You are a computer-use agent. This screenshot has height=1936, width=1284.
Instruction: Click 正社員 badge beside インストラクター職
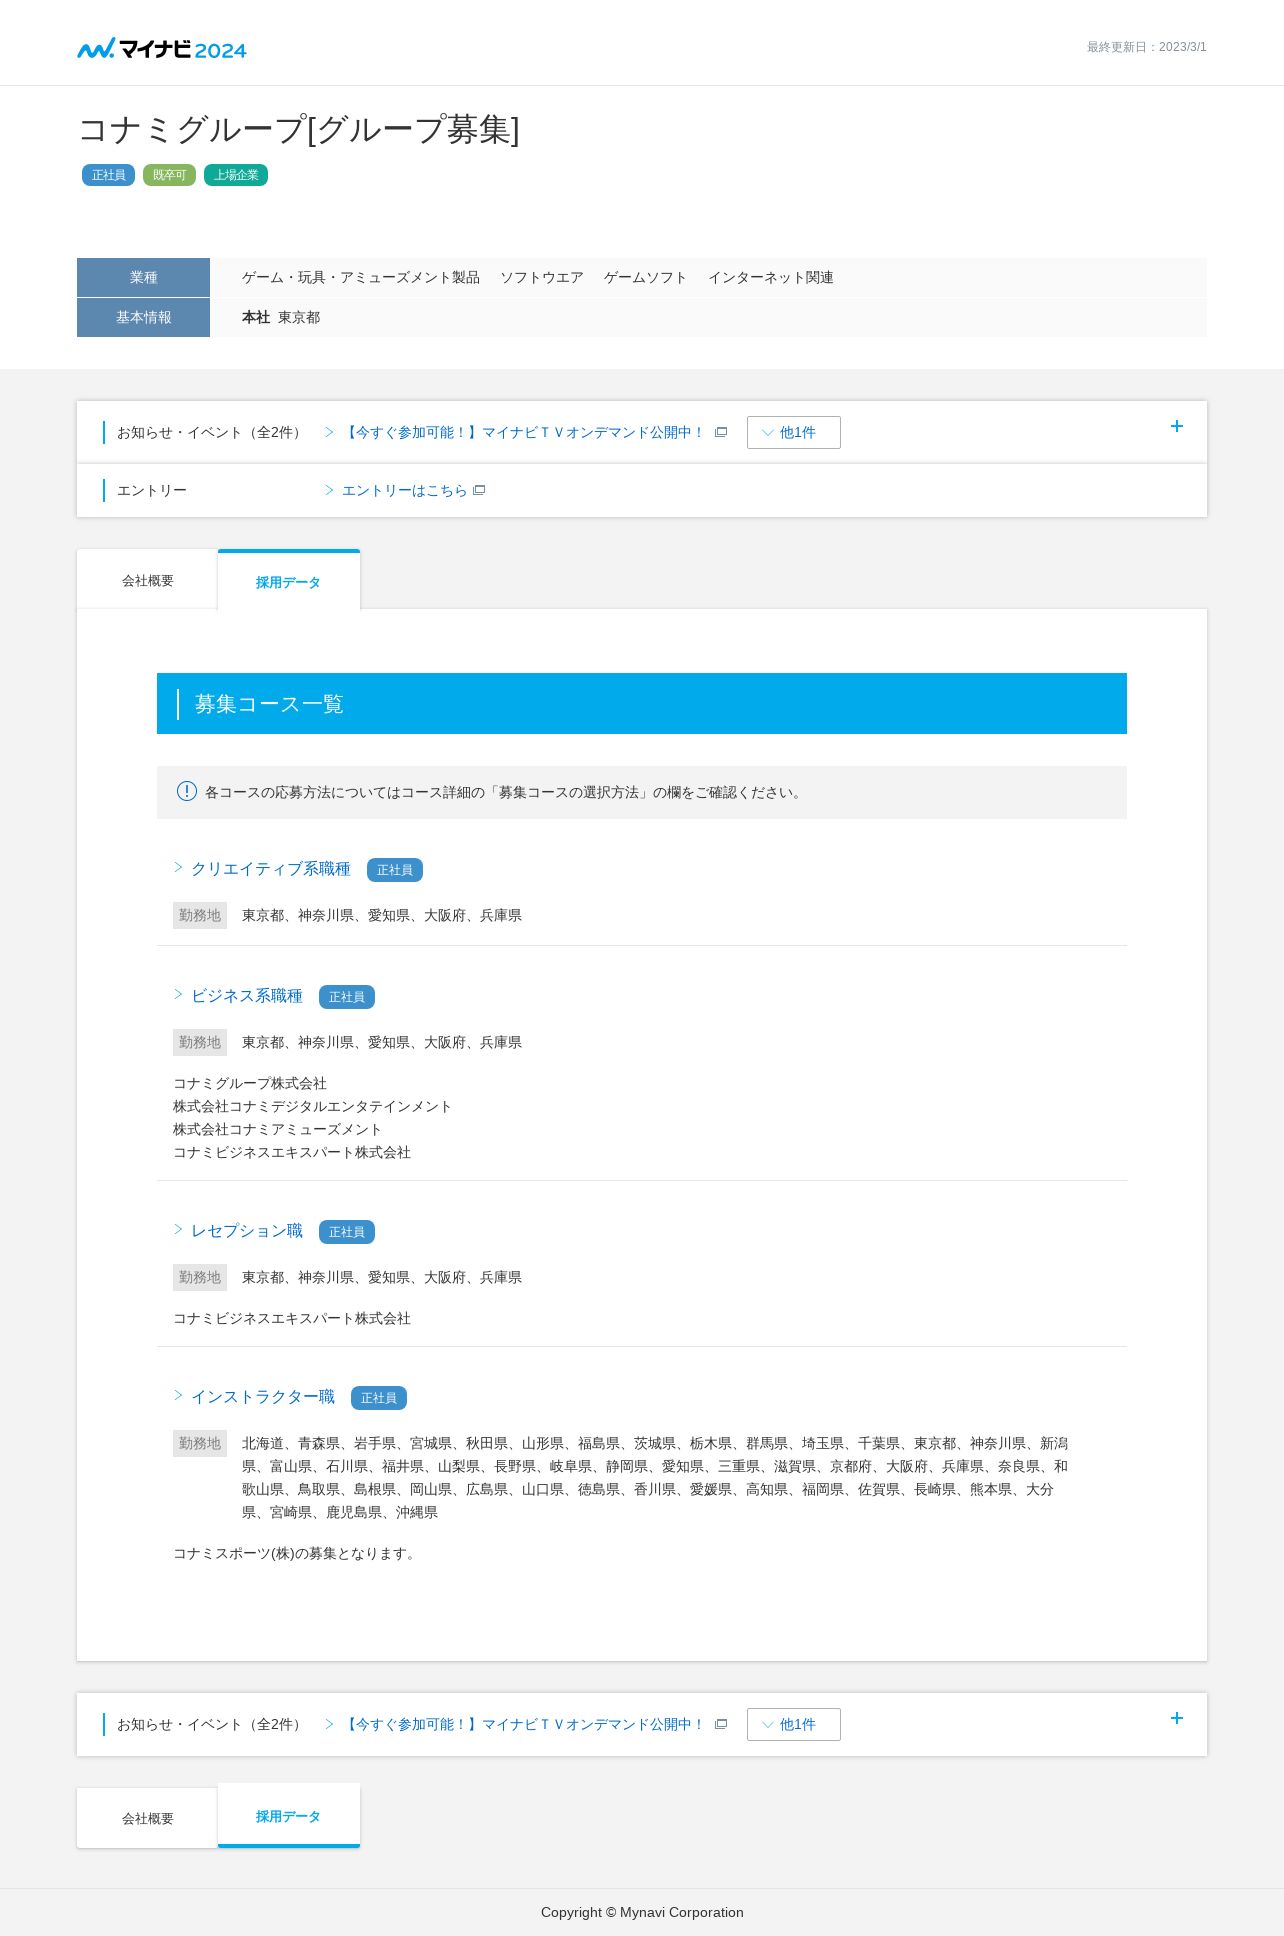(x=379, y=1398)
